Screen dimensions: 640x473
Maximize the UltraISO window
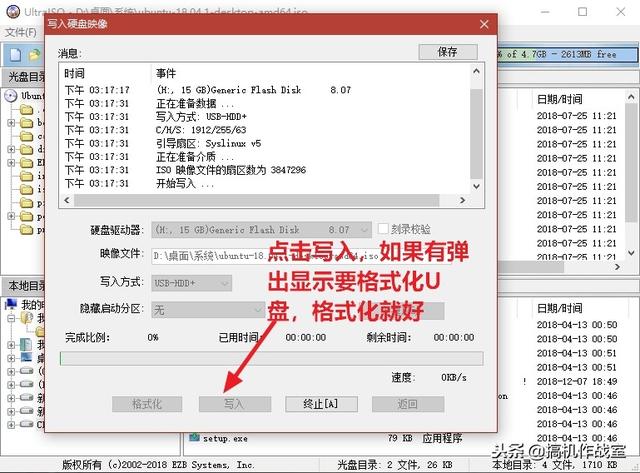pyautogui.click(x=582, y=12)
